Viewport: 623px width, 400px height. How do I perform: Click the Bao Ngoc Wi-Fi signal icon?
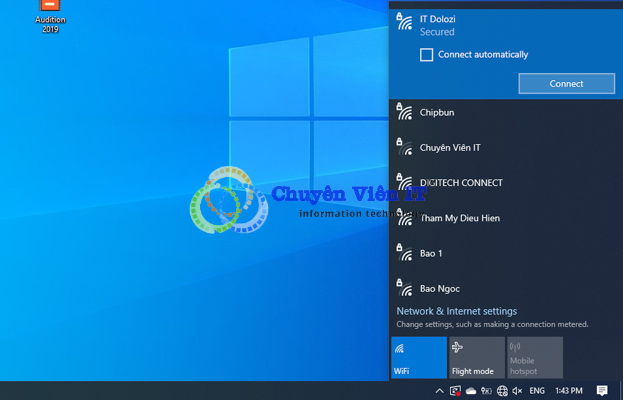404,288
